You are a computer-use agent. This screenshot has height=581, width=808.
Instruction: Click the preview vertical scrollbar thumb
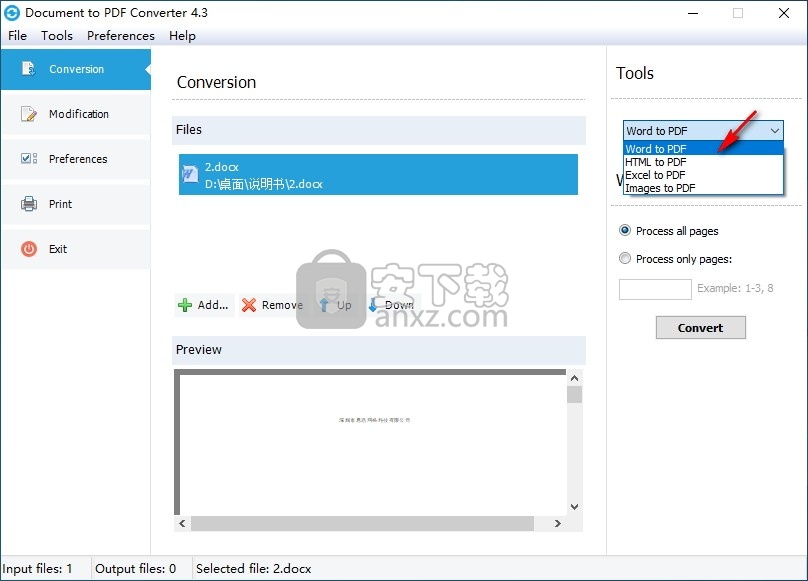point(575,394)
